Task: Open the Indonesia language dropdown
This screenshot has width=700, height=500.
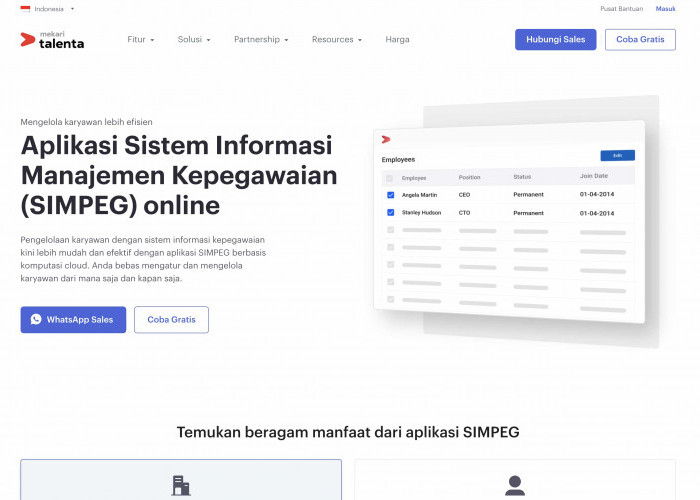Action: pos(47,9)
